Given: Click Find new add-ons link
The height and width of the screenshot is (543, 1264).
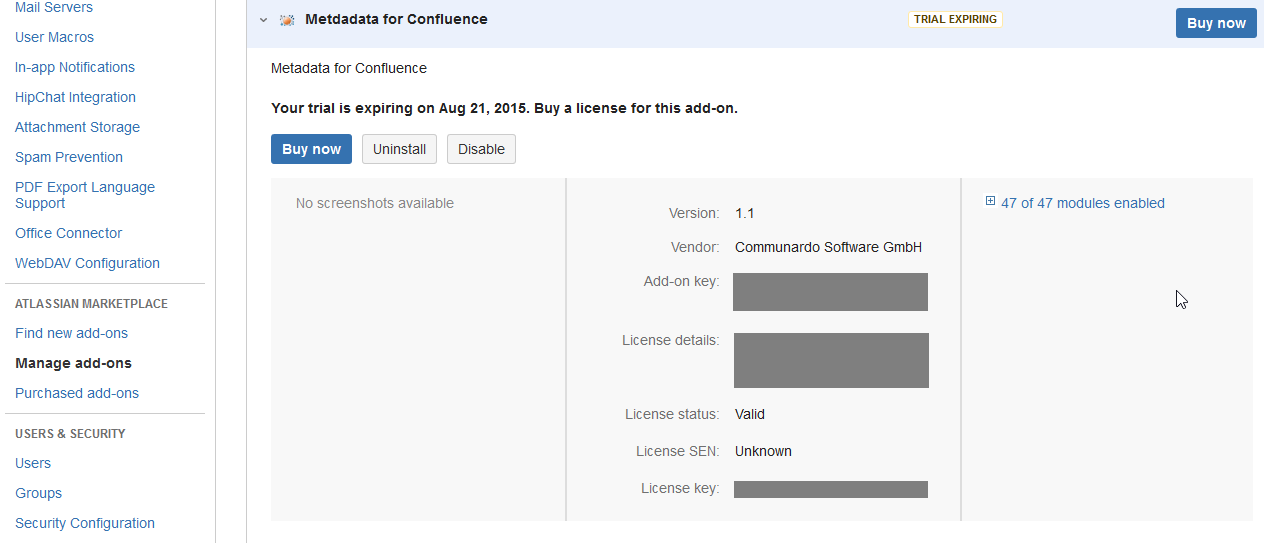Looking at the screenshot, I should tap(71, 333).
